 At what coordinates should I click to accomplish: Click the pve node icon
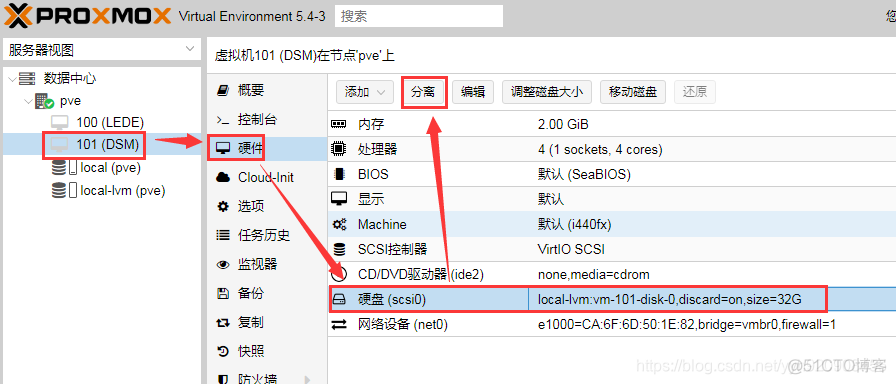[44, 101]
